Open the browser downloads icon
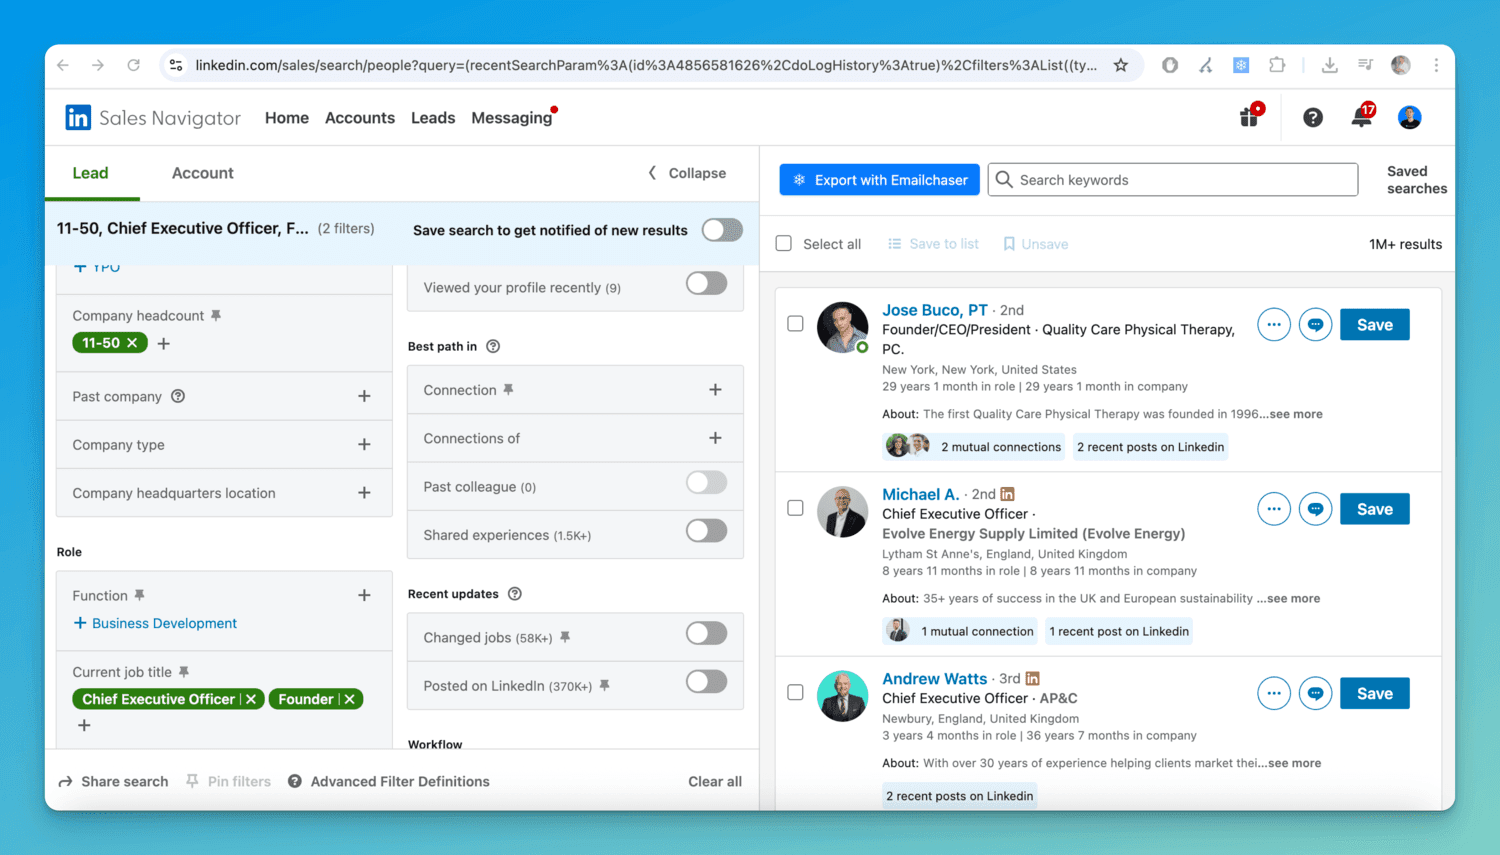Viewport: 1500px width, 855px height. tap(1329, 65)
